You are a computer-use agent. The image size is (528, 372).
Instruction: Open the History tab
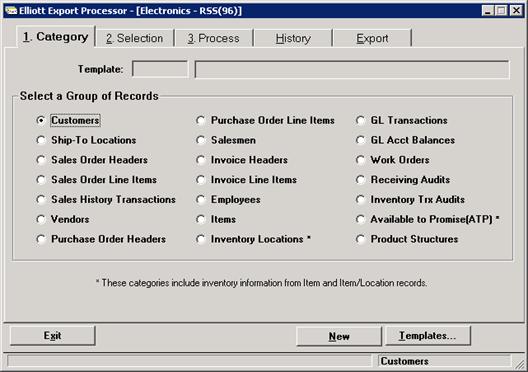tap(293, 38)
